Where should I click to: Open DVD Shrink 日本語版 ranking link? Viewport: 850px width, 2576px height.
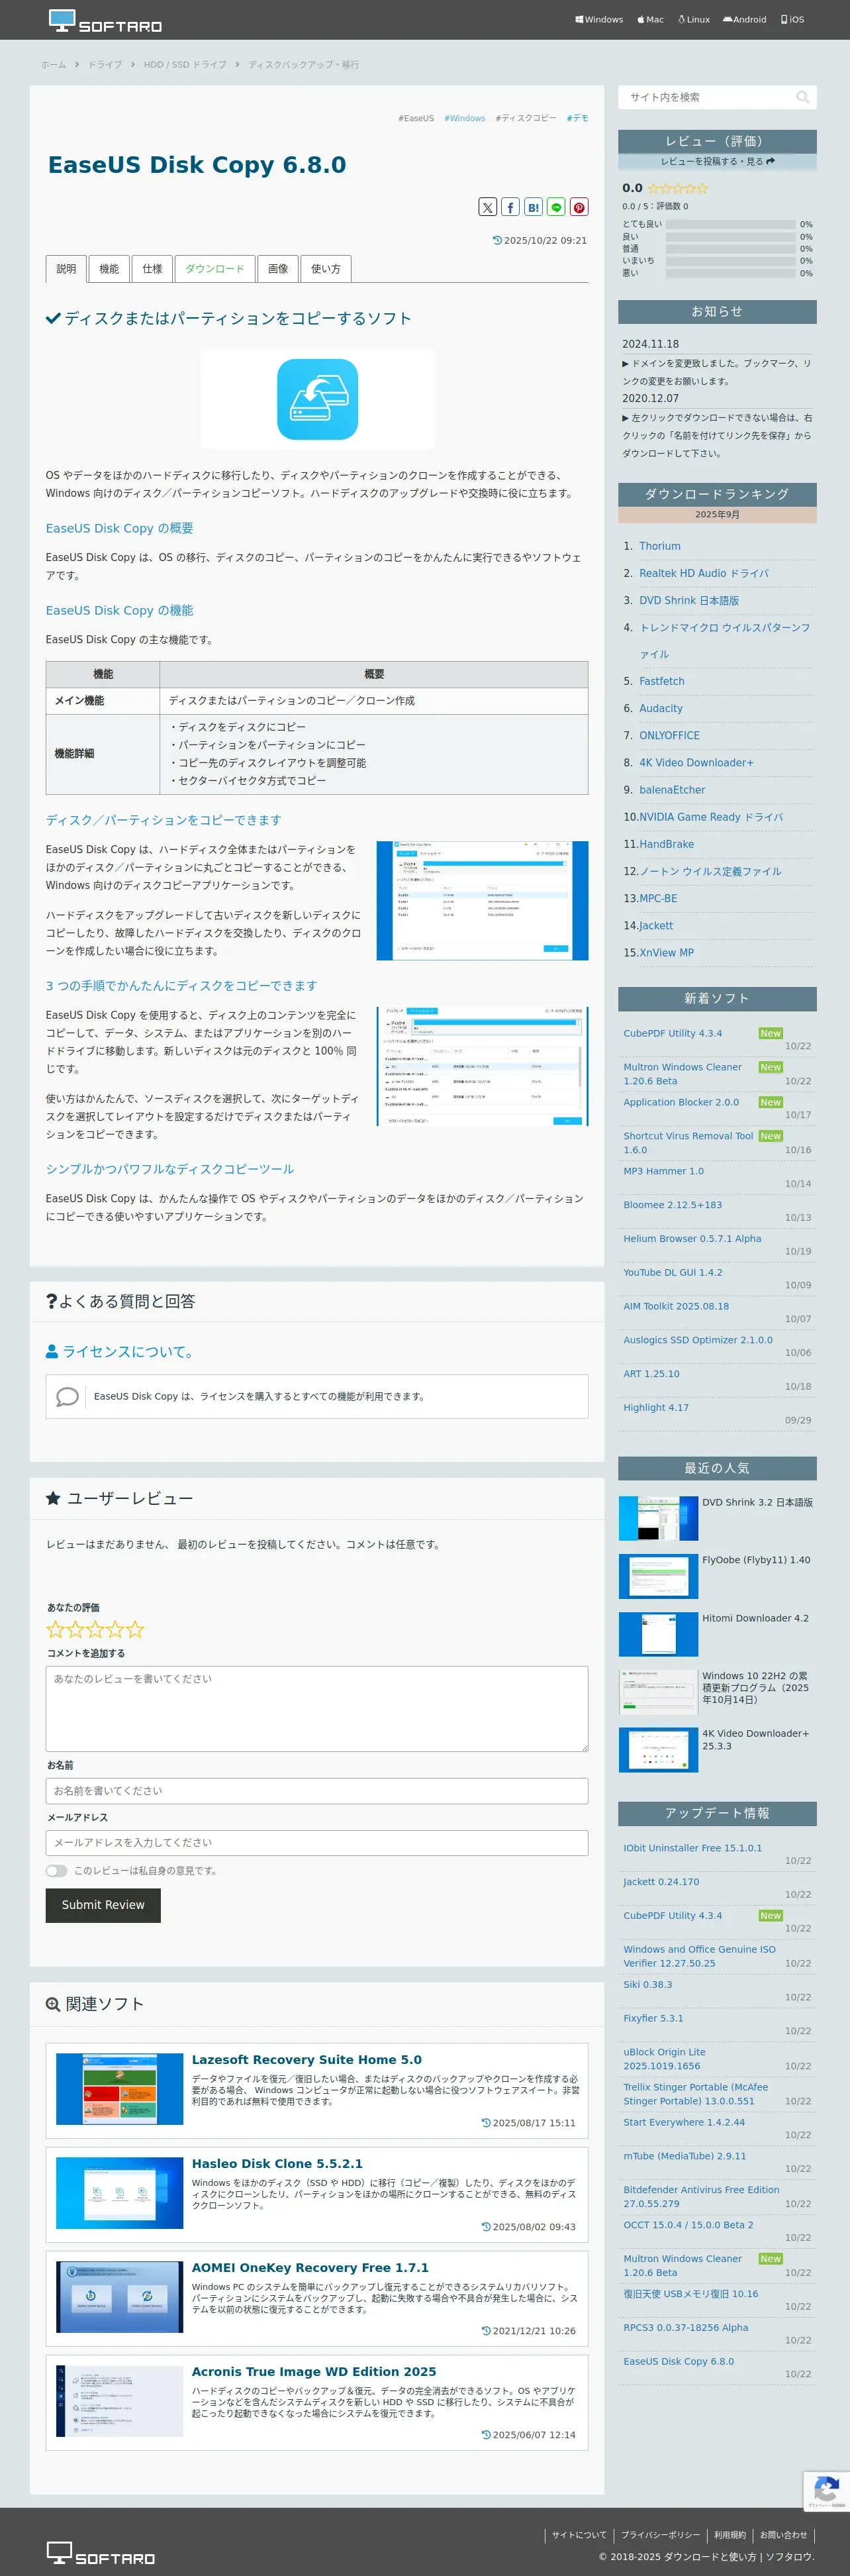coord(689,600)
